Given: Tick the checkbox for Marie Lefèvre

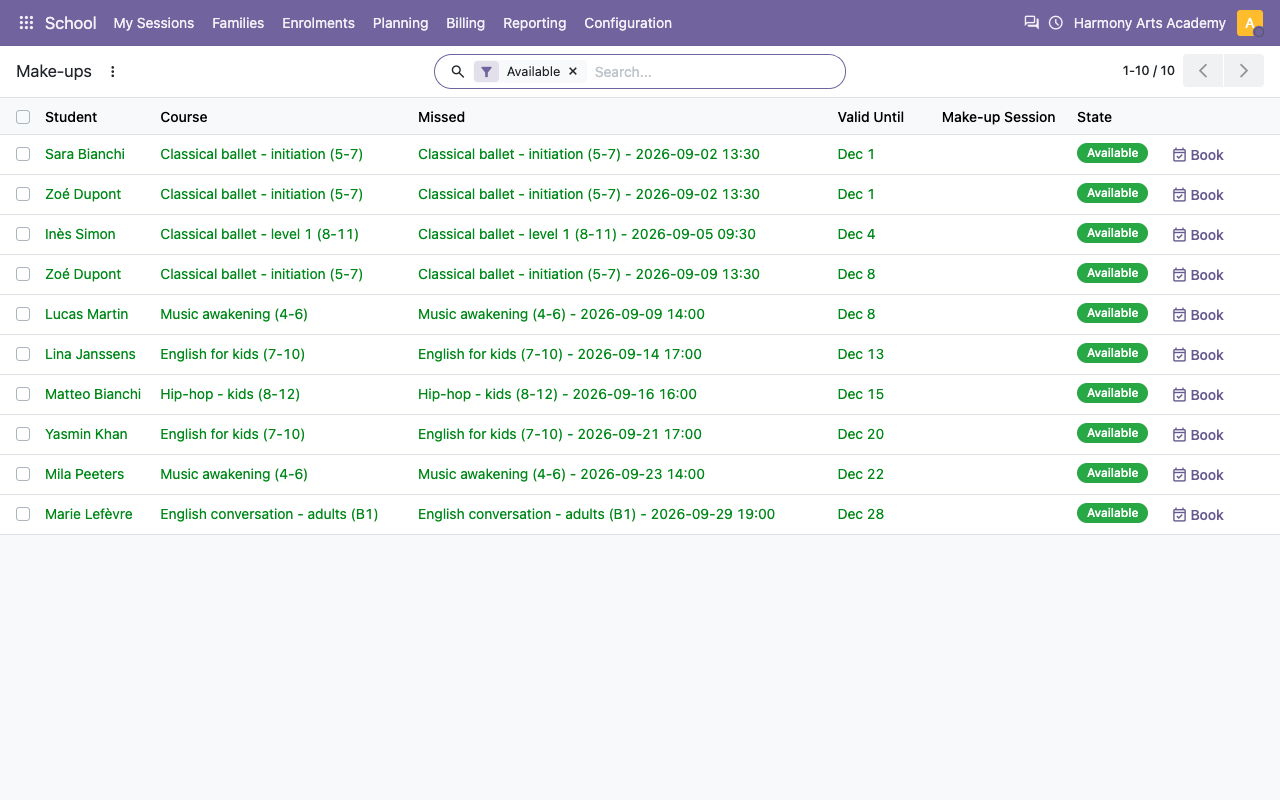Looking at the screenshot, I should tap(23, 514).
